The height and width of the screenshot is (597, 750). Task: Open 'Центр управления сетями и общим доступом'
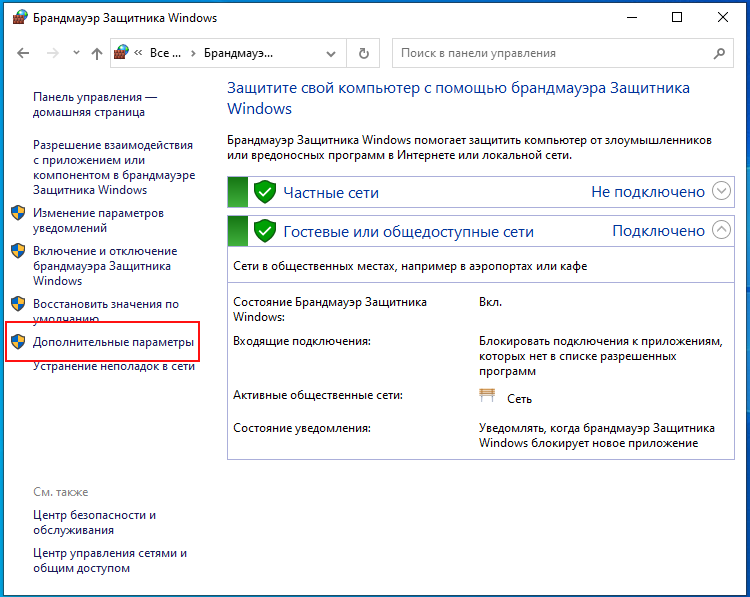pyautogui.click(x=110, y=560)
